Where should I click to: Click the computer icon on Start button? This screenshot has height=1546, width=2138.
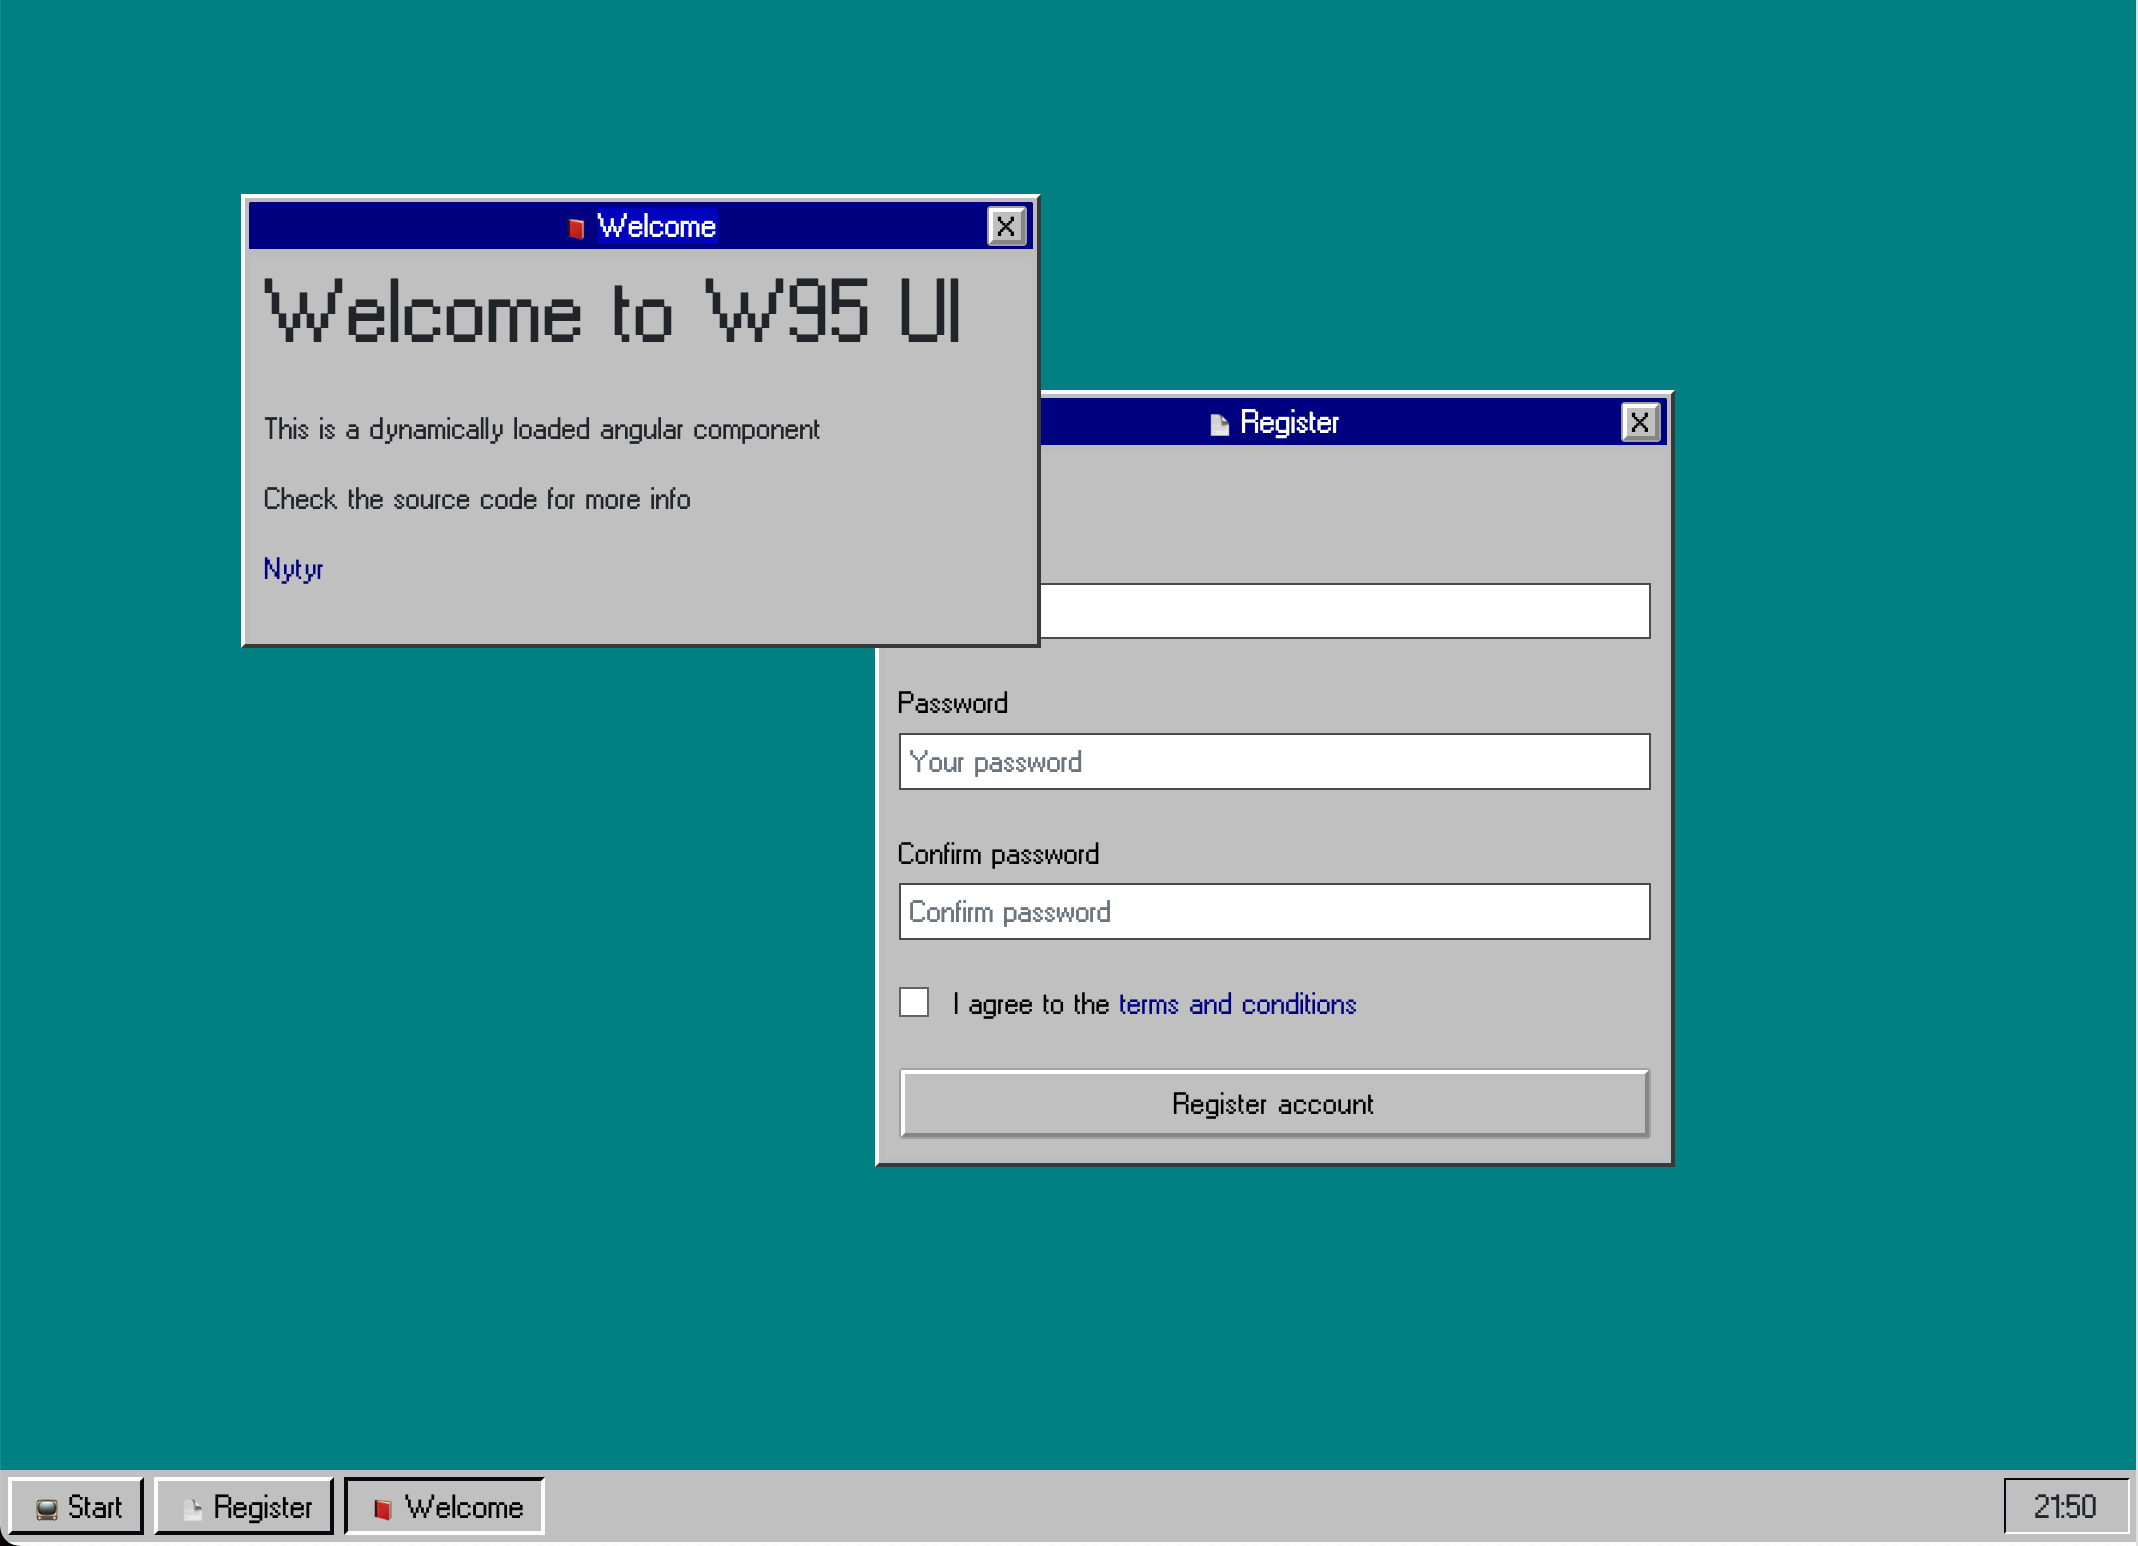click(x=46, y=1508)
